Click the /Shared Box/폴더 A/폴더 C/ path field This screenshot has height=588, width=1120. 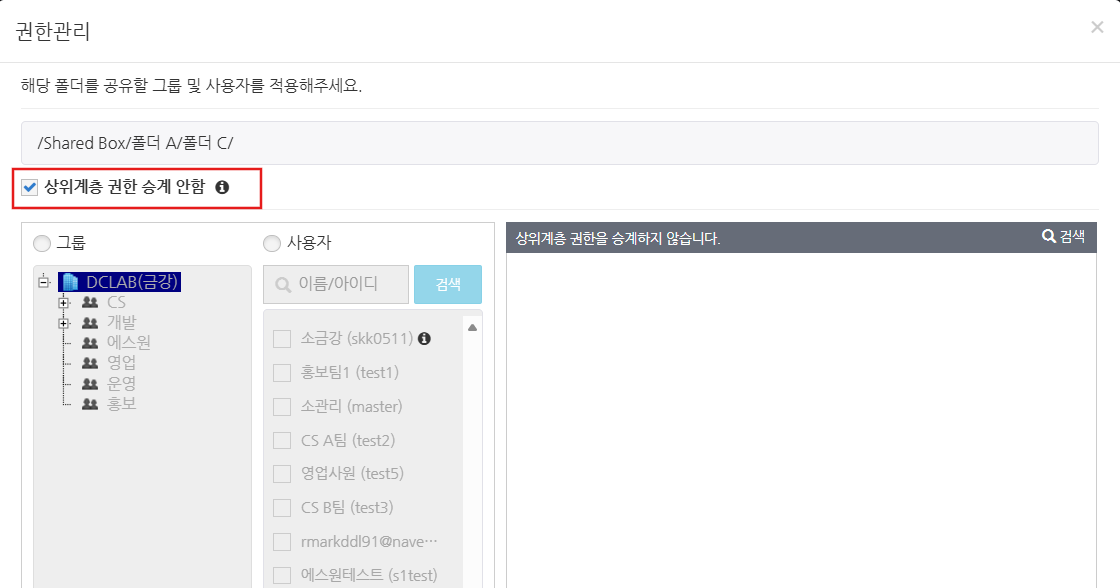coord(559,143)
